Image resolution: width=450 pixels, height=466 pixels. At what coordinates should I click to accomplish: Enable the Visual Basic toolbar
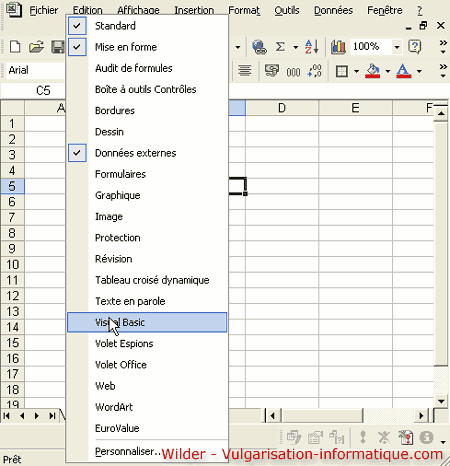tap(147, 322)
